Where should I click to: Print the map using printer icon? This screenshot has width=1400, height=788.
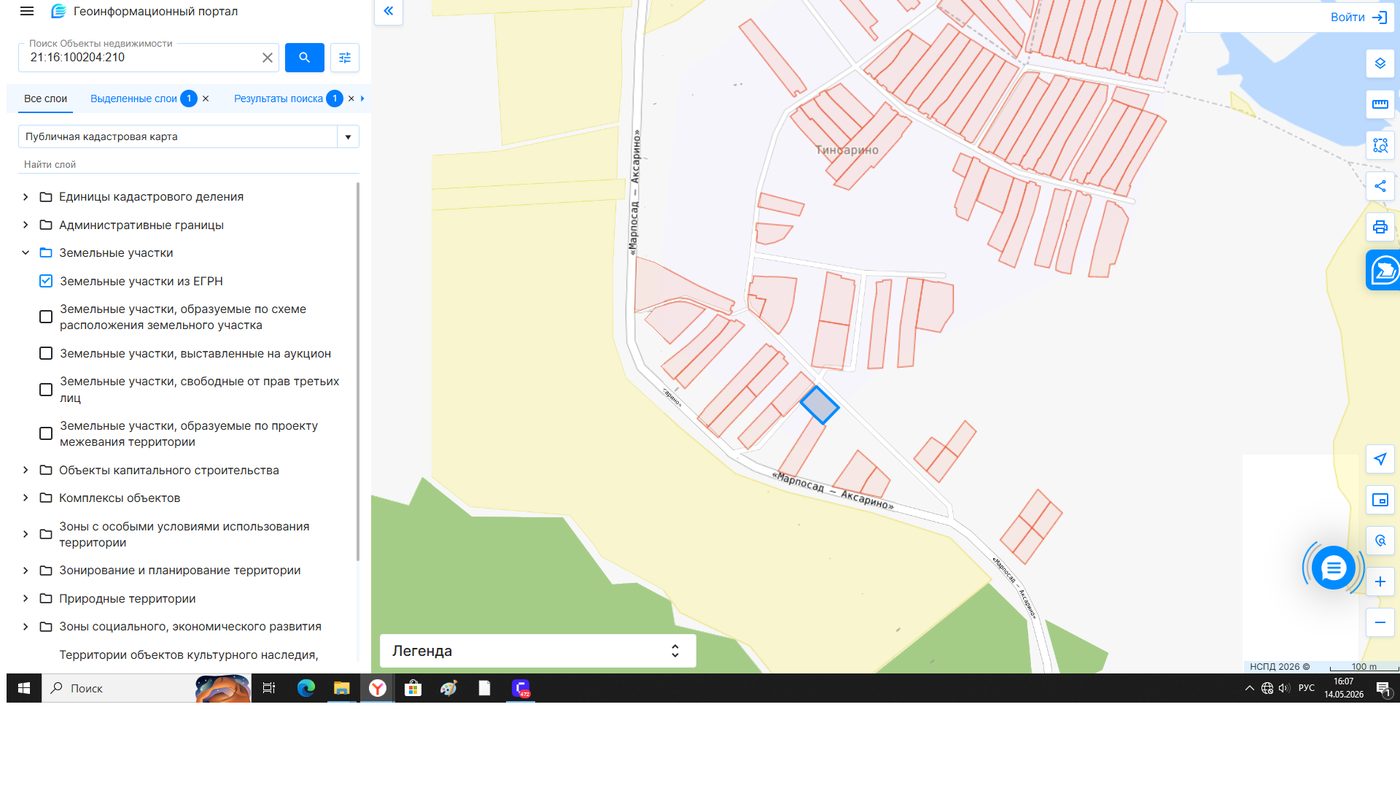(x=1380, y=227)
